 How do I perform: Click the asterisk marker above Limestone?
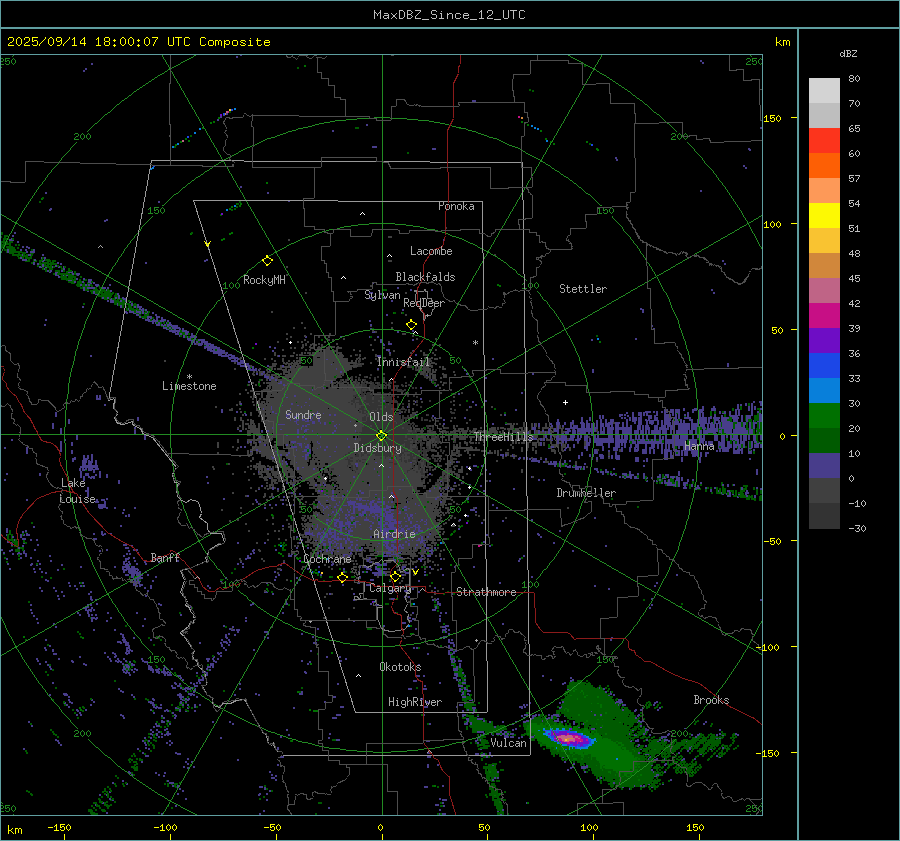tap(189, 377)
